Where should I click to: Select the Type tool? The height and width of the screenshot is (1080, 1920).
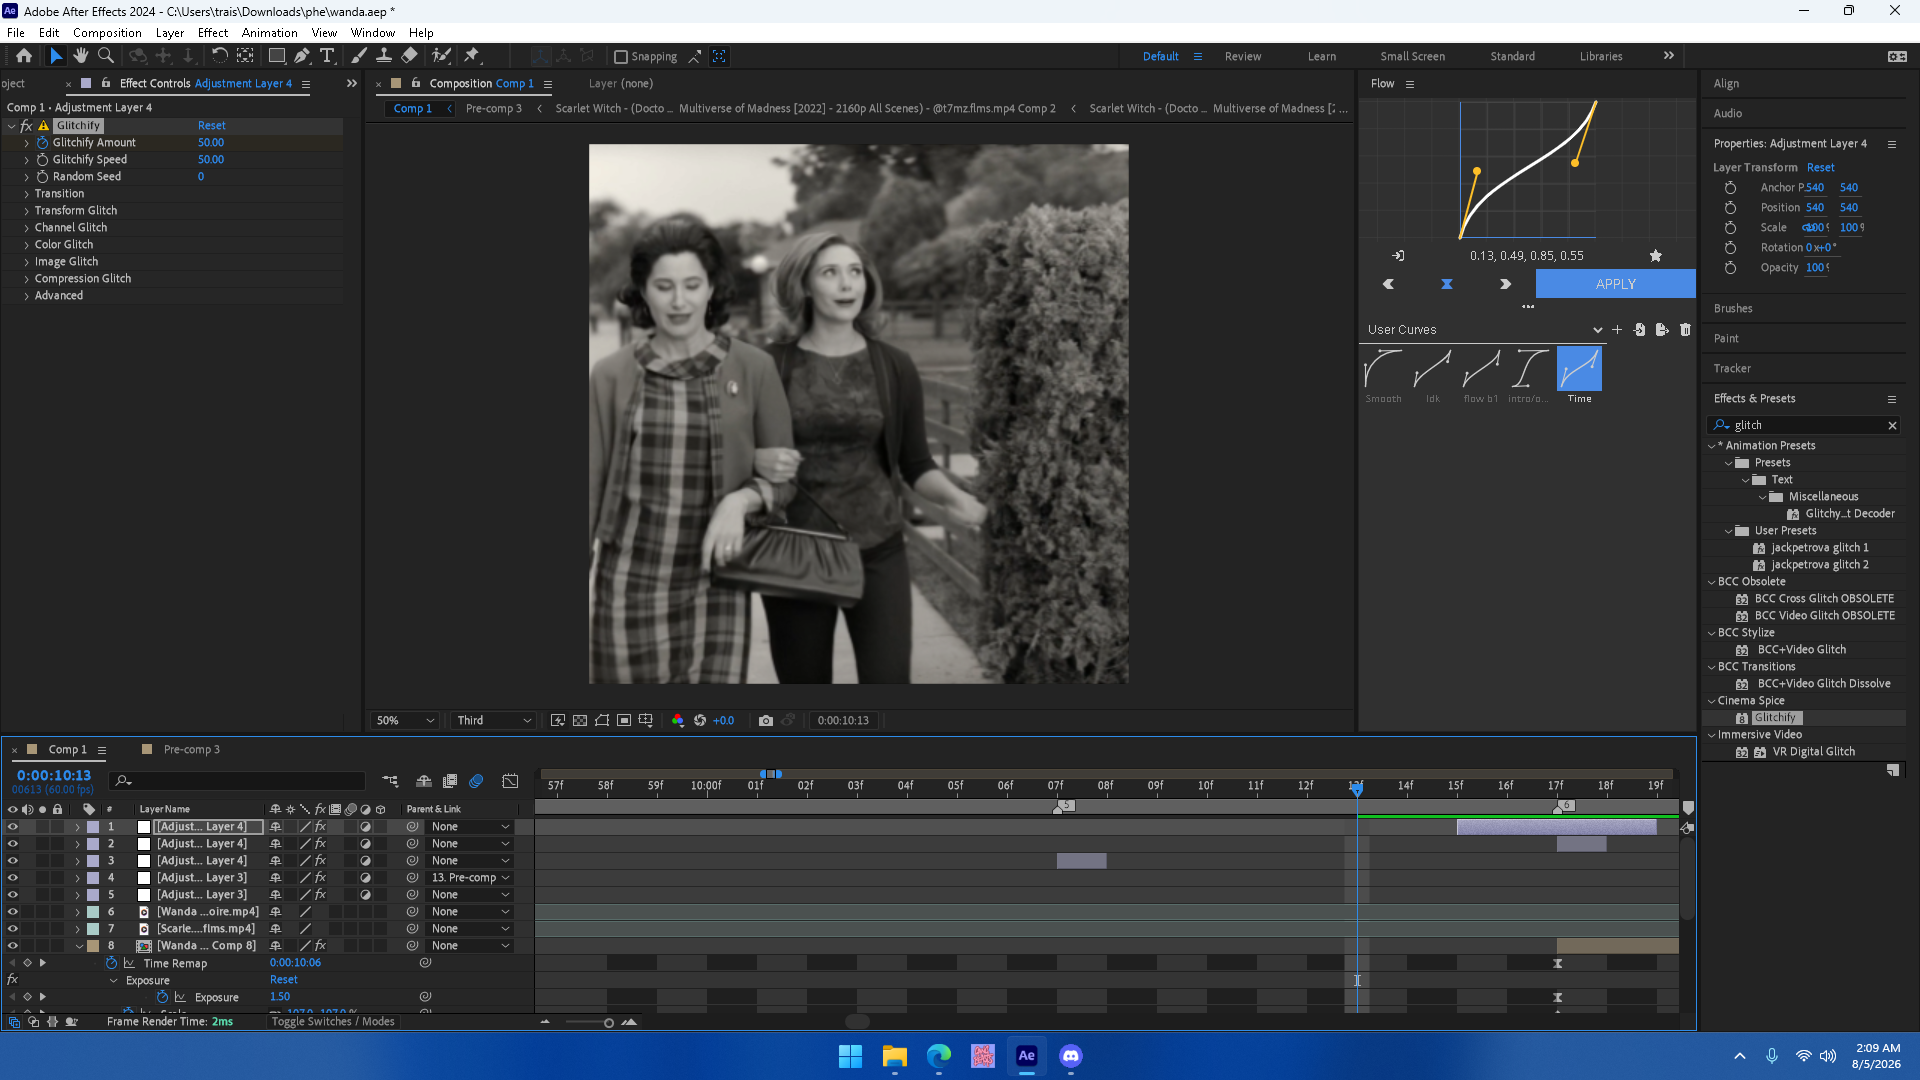pyautogui.click(x=327, y=56)
